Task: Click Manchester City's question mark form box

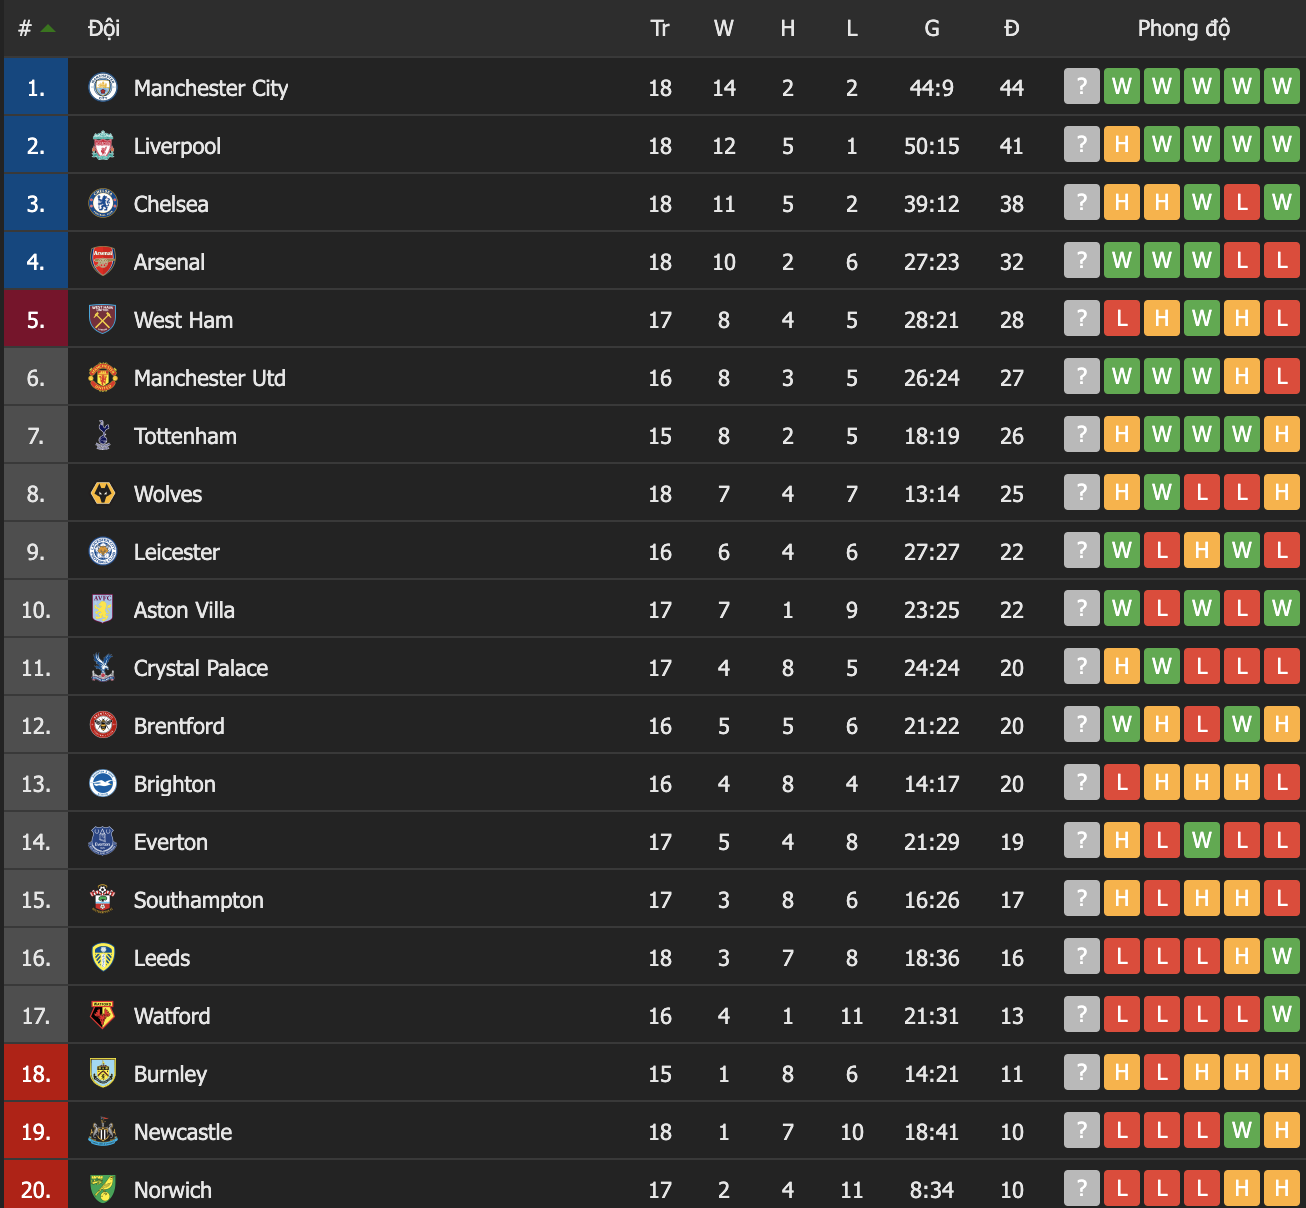Action: coord(1081,87)
